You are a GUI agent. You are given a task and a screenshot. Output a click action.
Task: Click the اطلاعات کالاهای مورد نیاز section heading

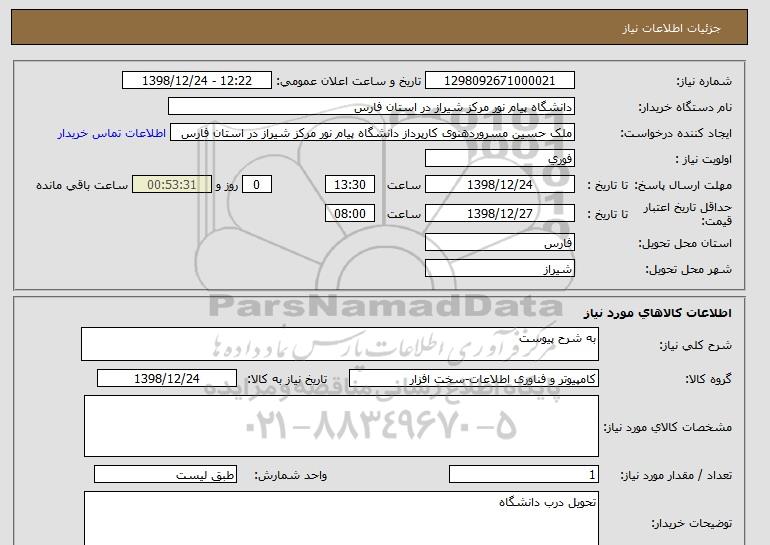[658, 313]
